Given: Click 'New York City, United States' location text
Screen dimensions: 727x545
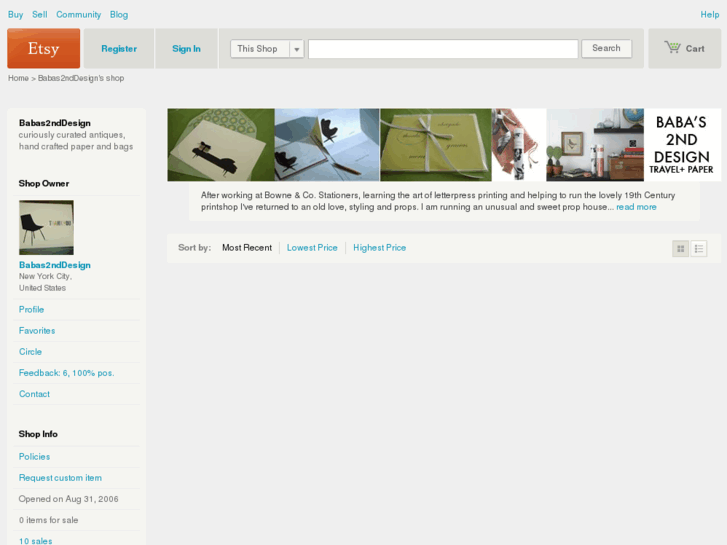Looking at the screenshot, I should pyautogui.click(x=45, y=282).
